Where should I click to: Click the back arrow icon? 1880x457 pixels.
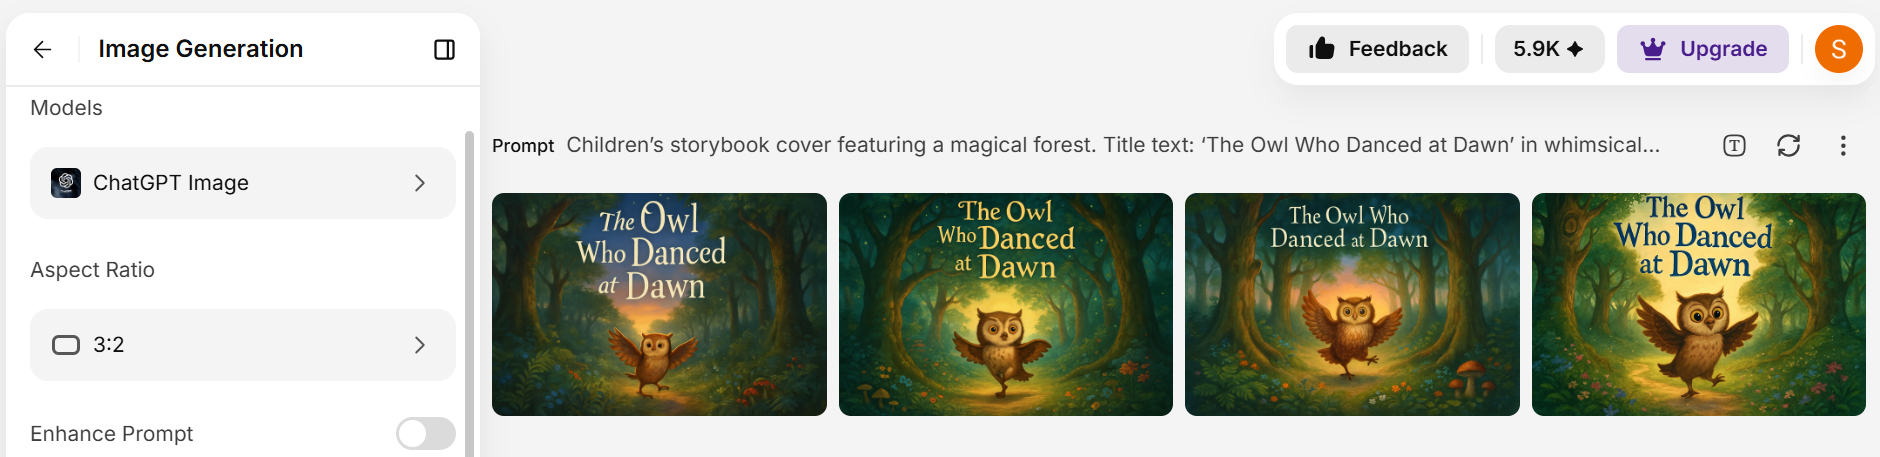point(42,49)
